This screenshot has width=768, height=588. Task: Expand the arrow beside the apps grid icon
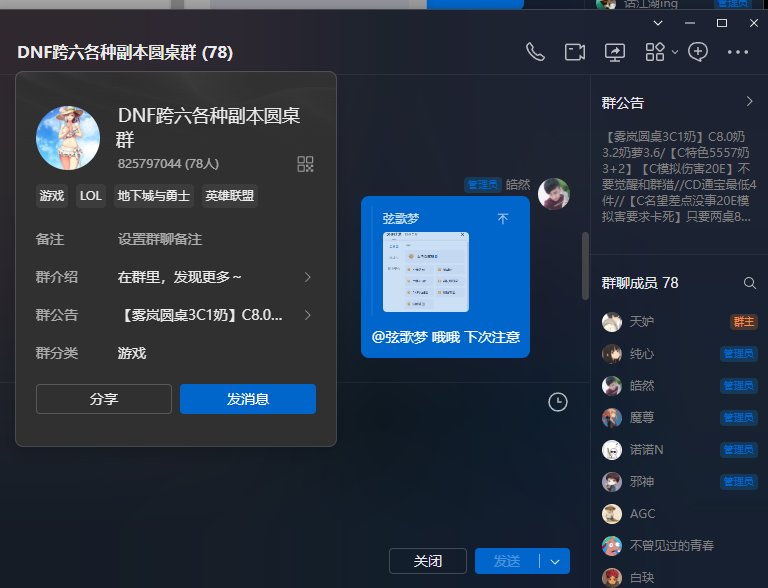click(x=675, y=52)
